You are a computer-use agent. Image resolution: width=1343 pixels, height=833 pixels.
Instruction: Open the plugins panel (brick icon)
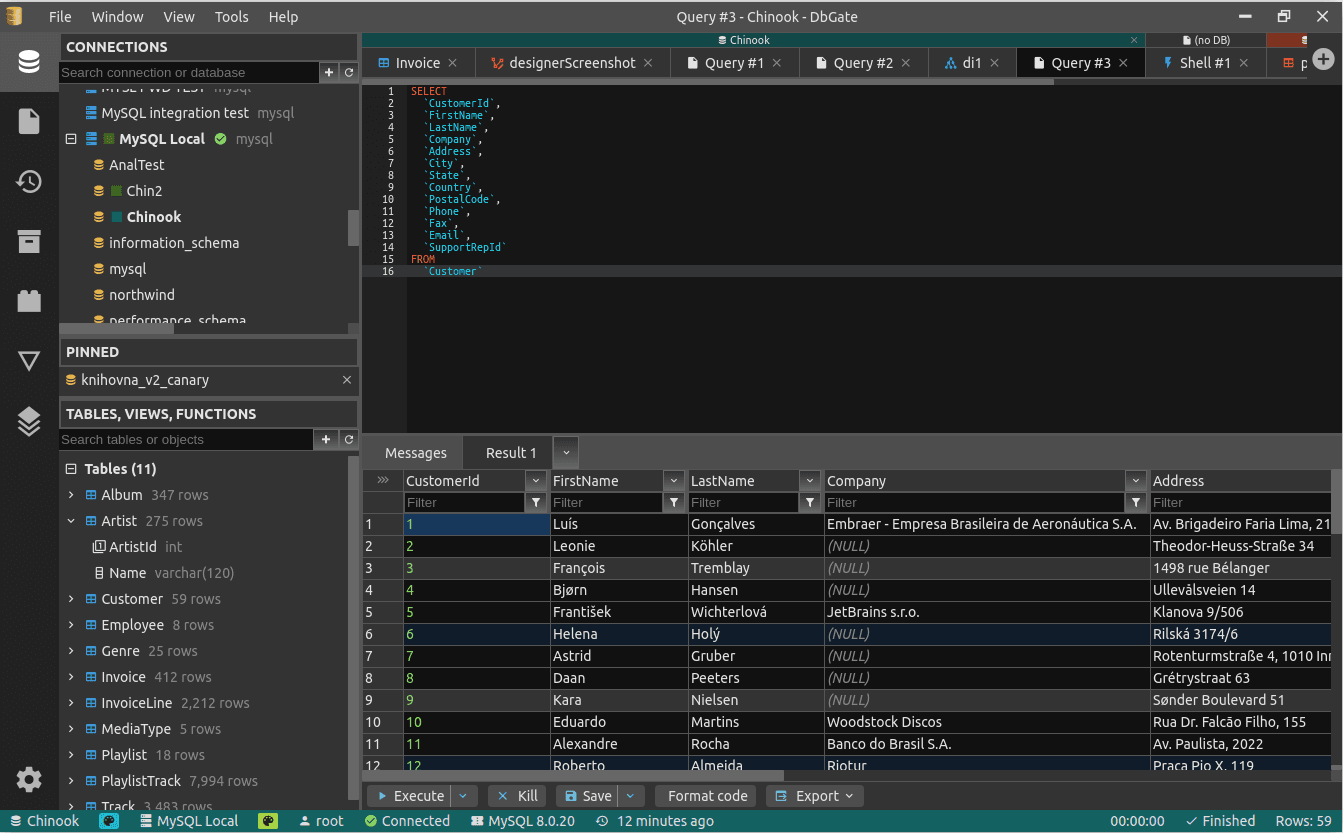27,301
